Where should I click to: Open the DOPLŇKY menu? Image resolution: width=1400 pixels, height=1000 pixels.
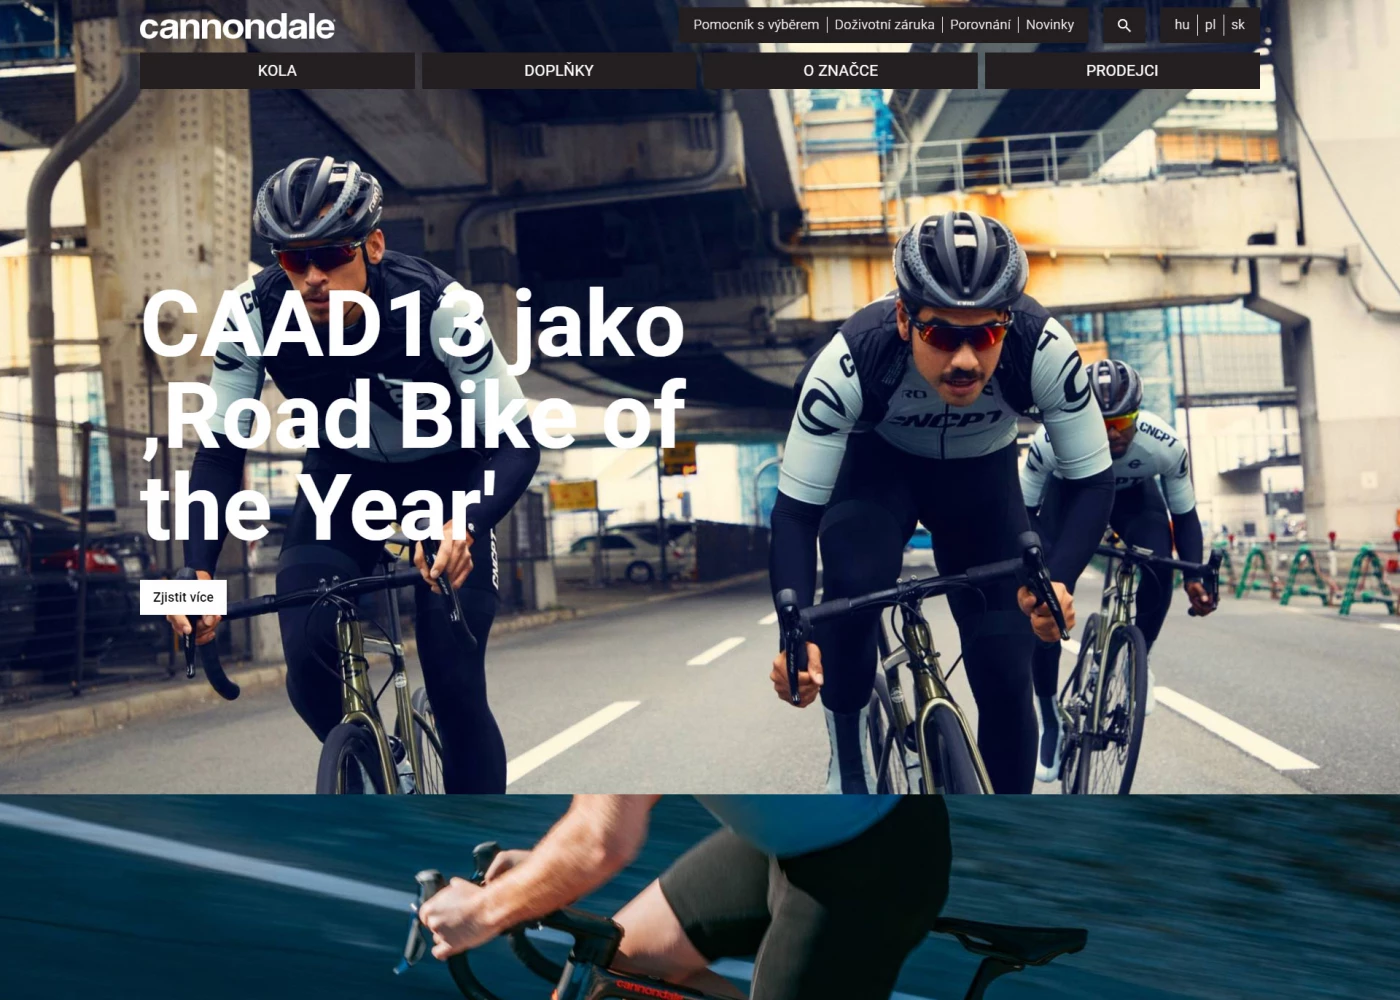coord(559,71)
